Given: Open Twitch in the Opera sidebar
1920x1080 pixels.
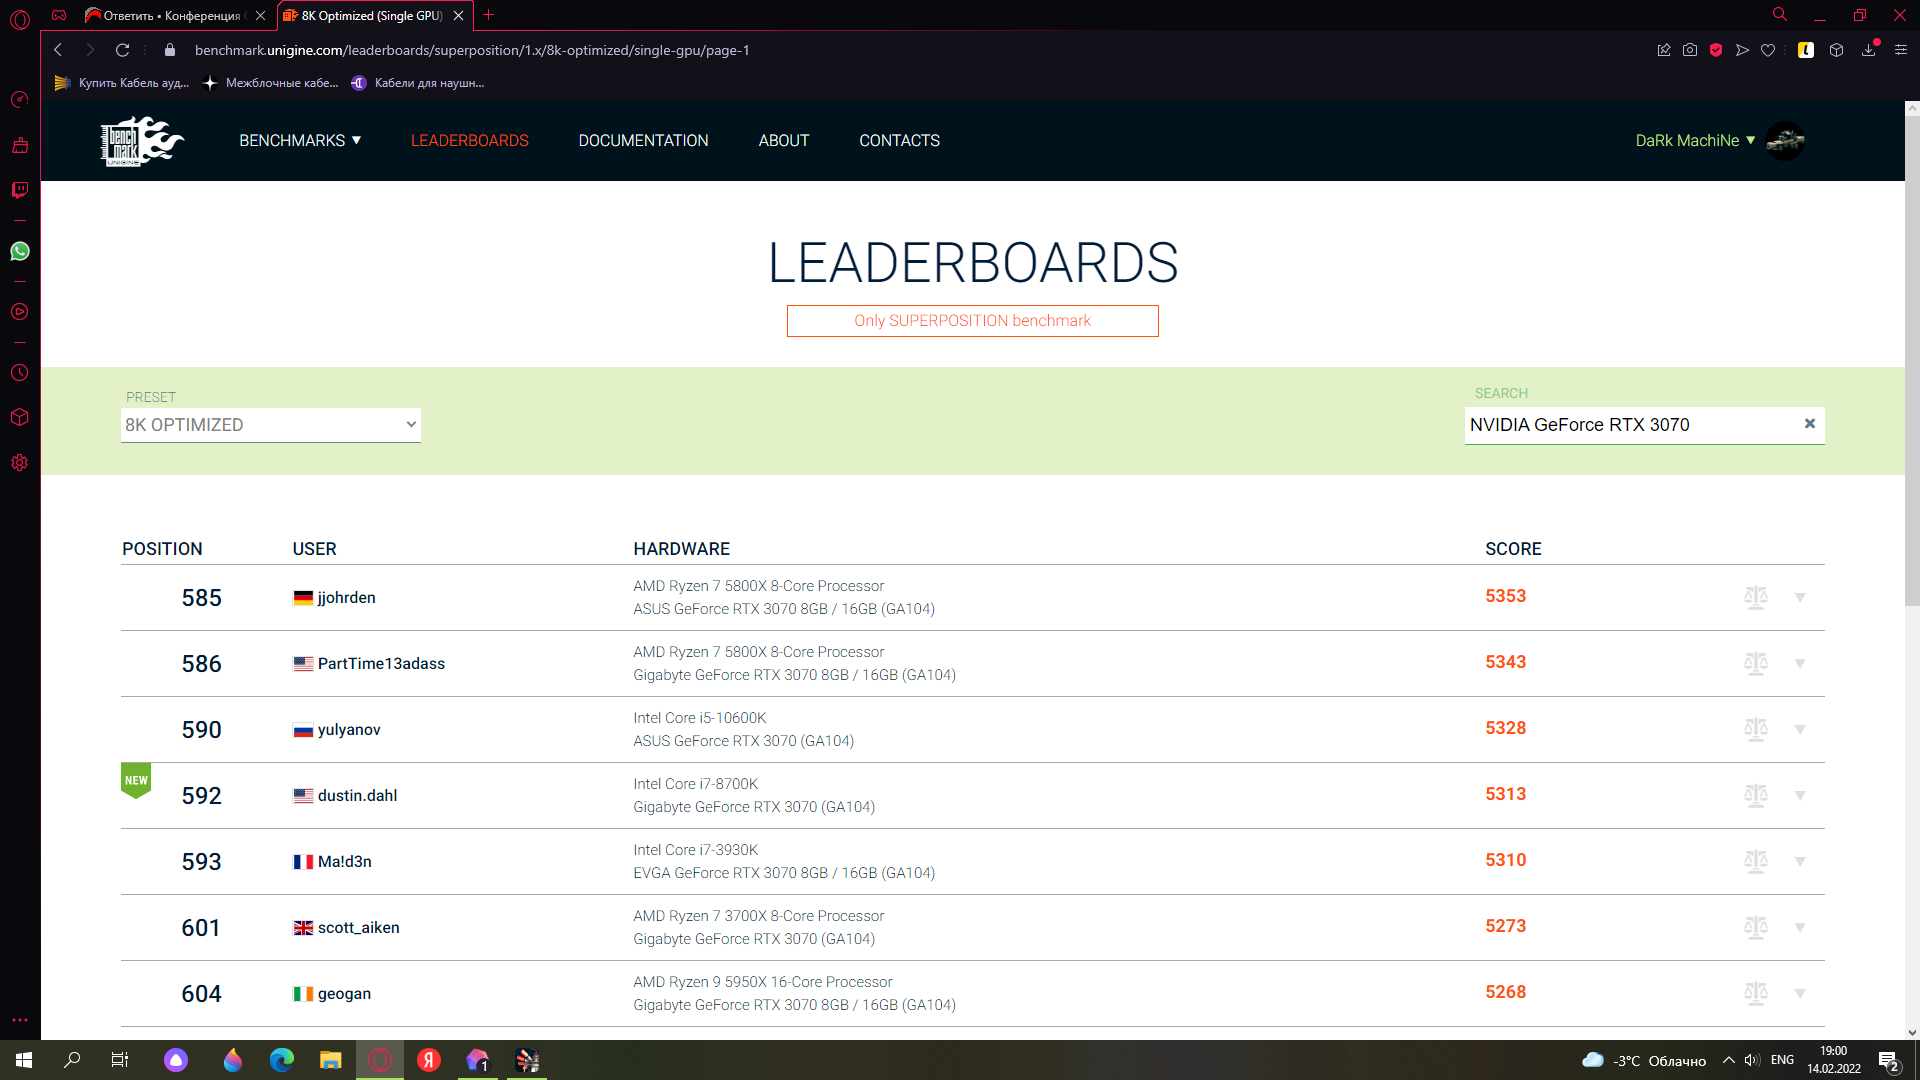Looking at the screenshot, I should [20, 190].
